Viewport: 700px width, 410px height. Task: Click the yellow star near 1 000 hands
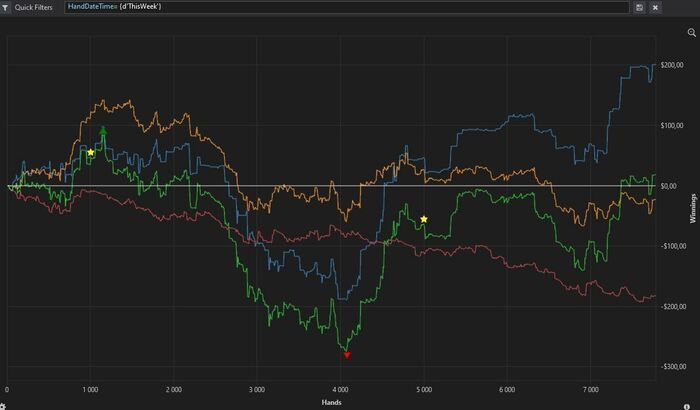coord(91,152)
